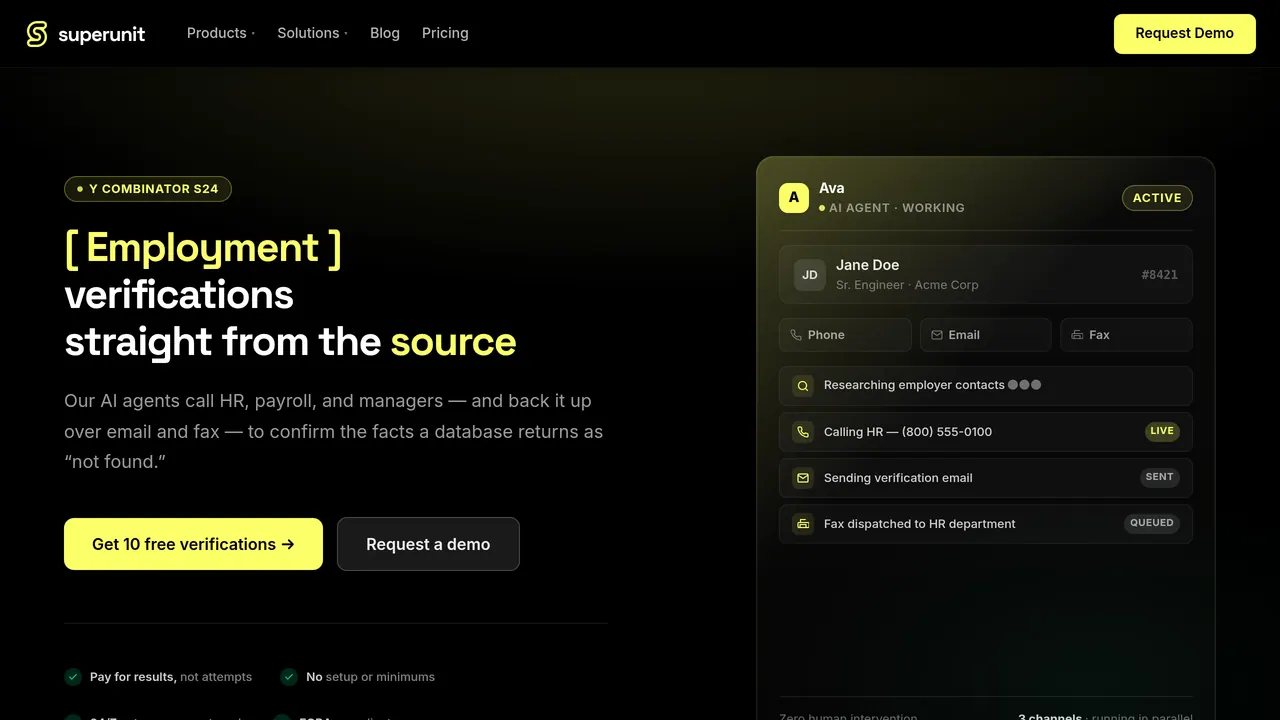The height and width of the screenshot is (720, 1280).
Task: Click the Pay for results, not attempts text
Action: click(171, 677)
